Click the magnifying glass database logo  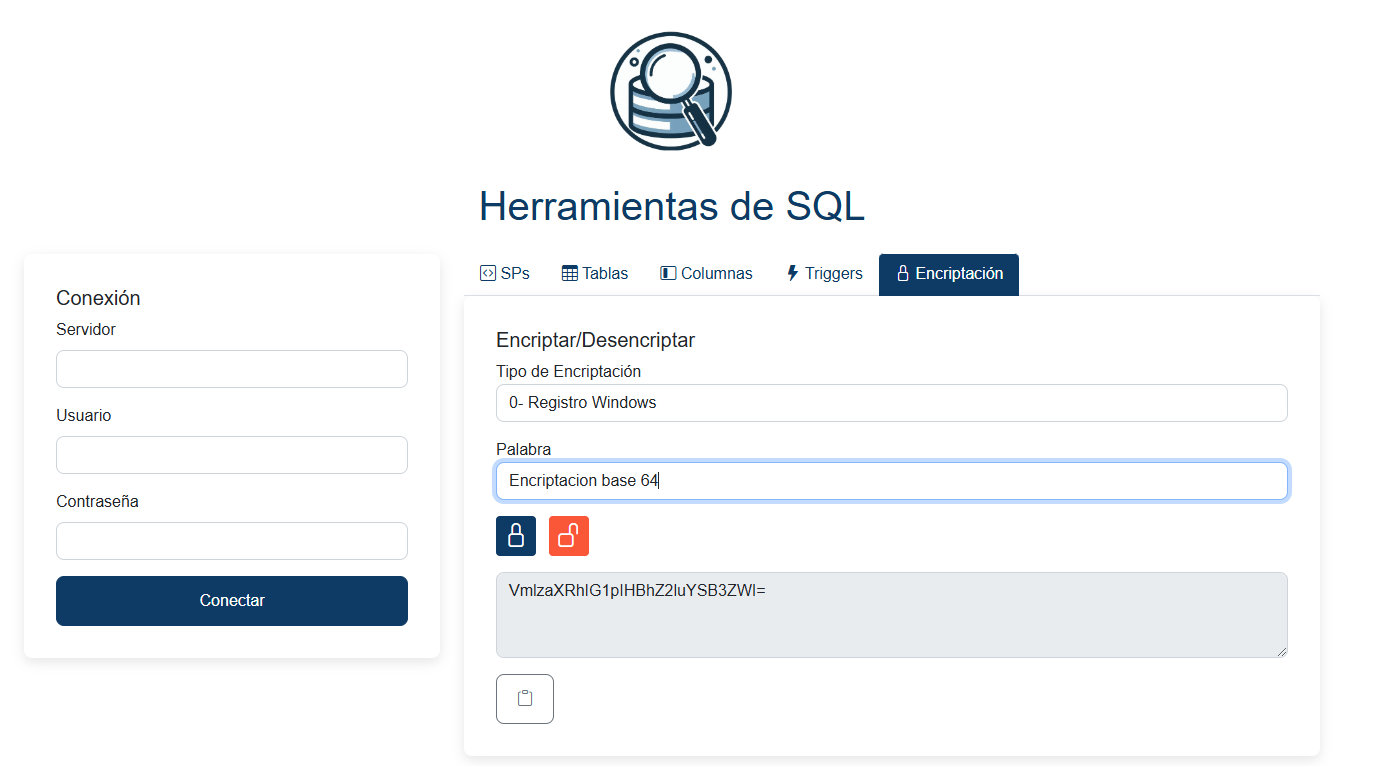[671, 91]
